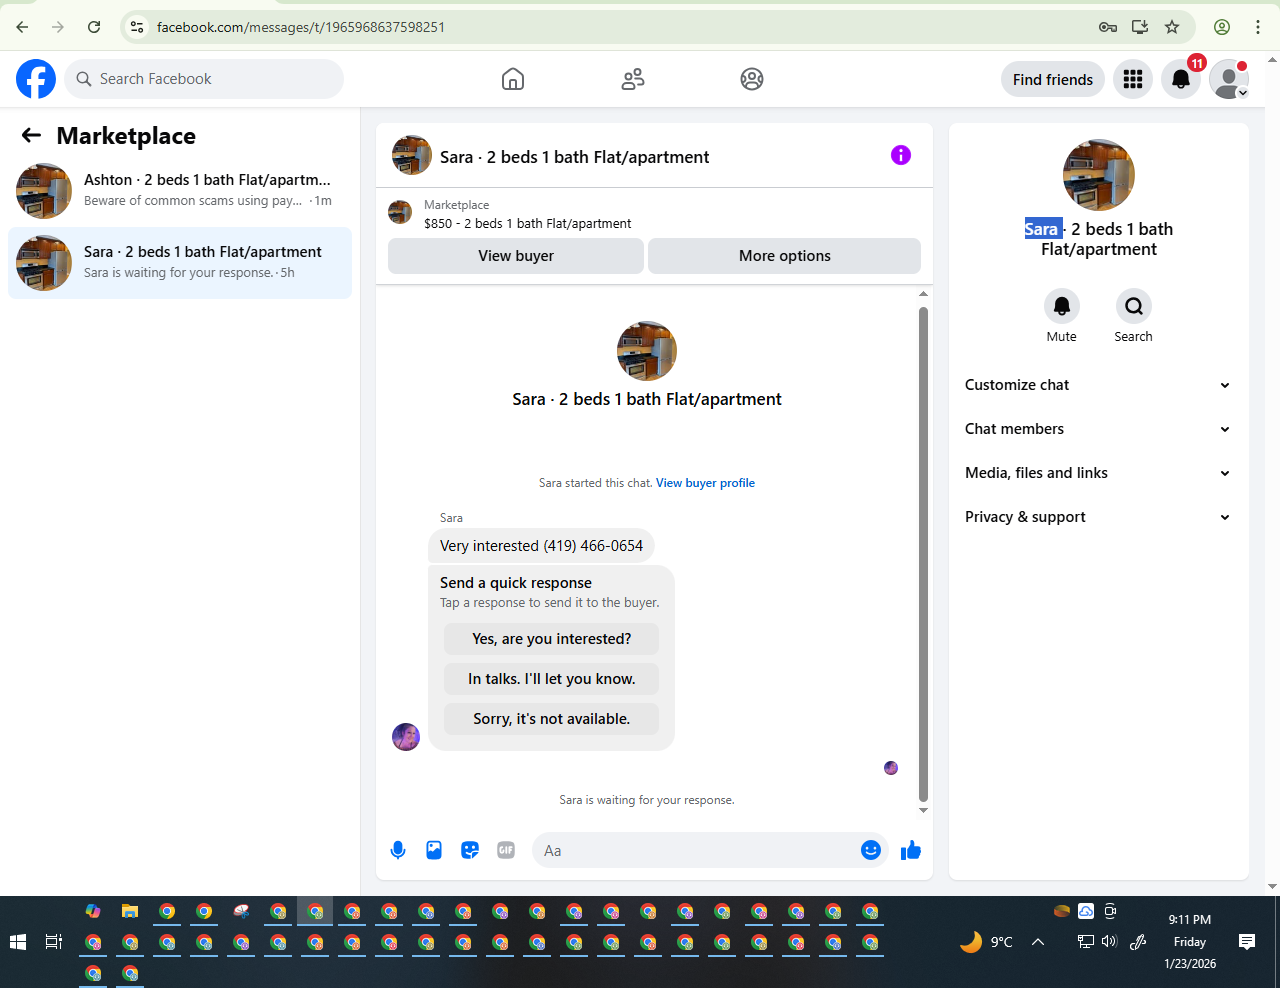This screenshot has height=988, width=1280.
Task: Open conversation information purple icon
Action: (x=901, y=155)
